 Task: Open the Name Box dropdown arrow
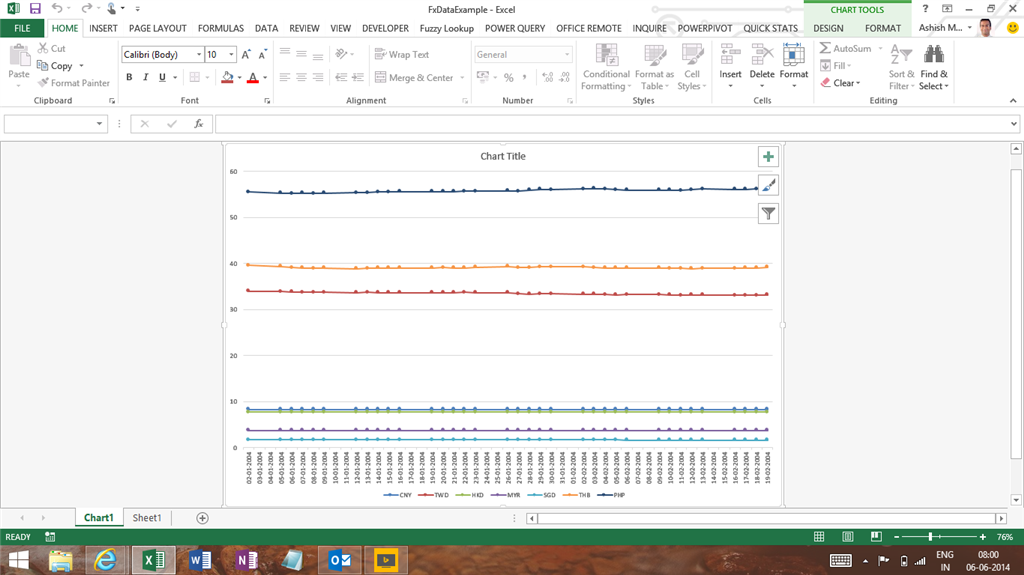pyautogui.click(x=99, y=123)
